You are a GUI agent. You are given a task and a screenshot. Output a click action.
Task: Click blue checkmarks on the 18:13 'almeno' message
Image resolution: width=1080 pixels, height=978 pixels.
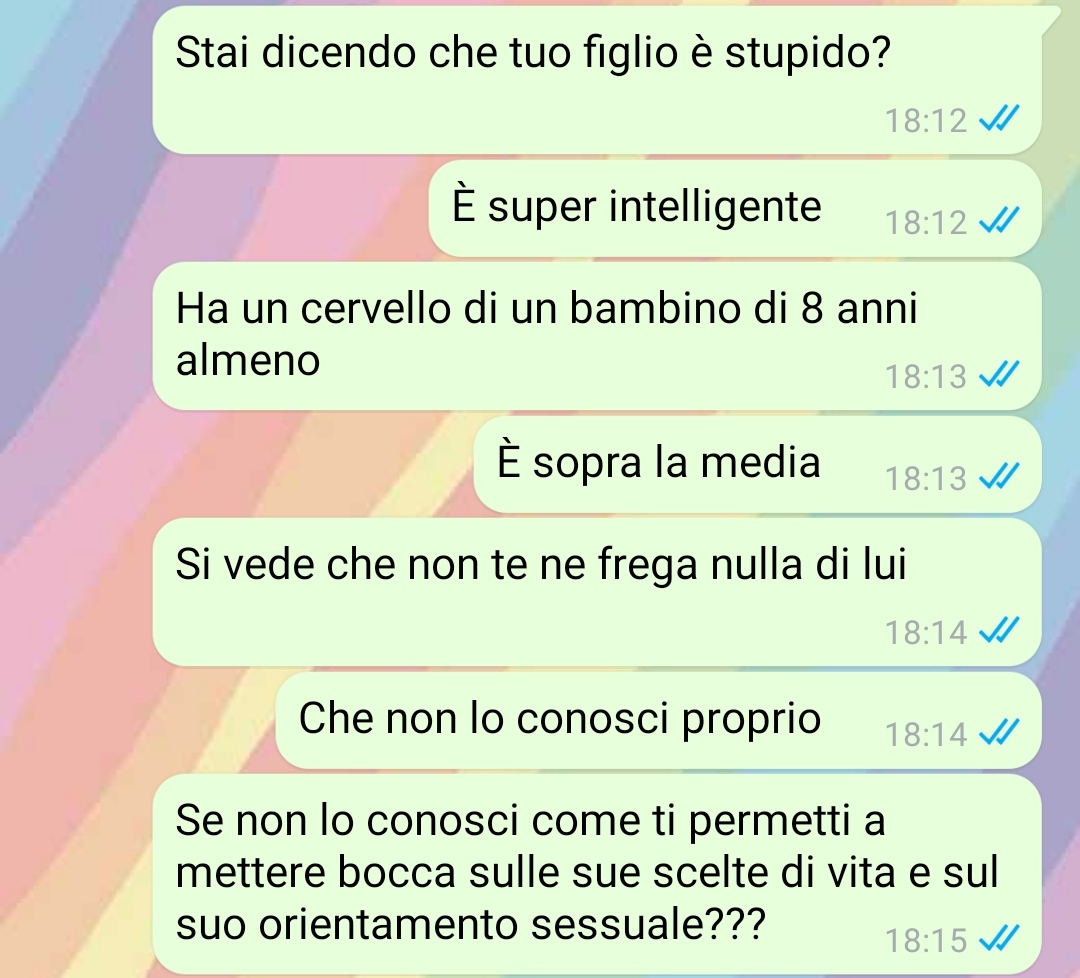point(999,375)
